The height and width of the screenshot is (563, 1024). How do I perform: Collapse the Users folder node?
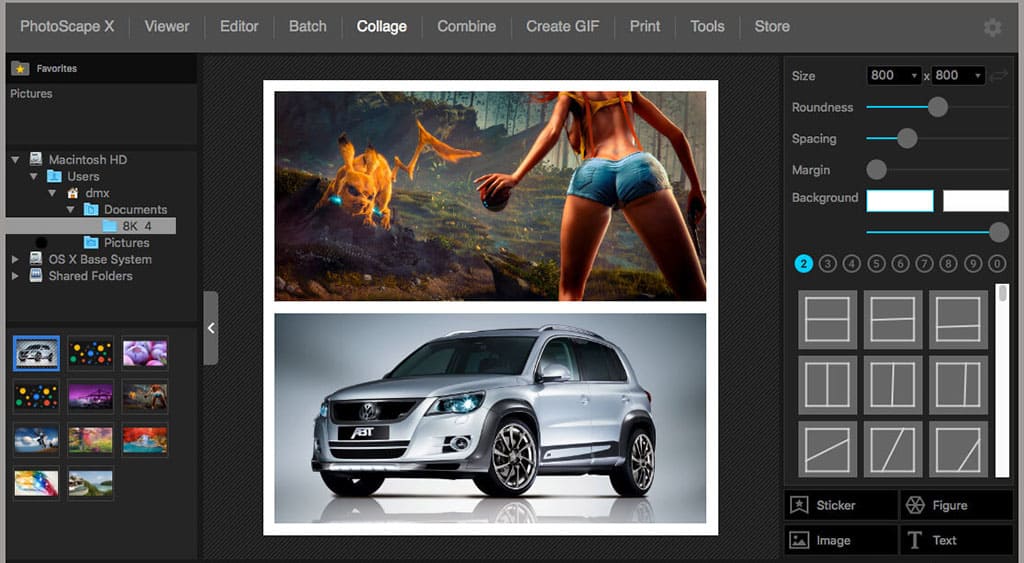33,176
